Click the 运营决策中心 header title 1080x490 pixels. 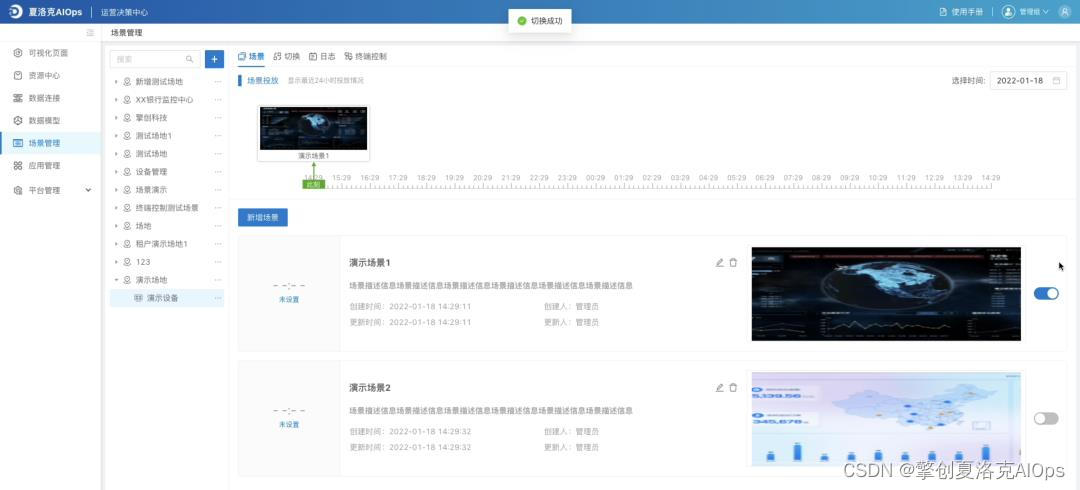[125, 12]
